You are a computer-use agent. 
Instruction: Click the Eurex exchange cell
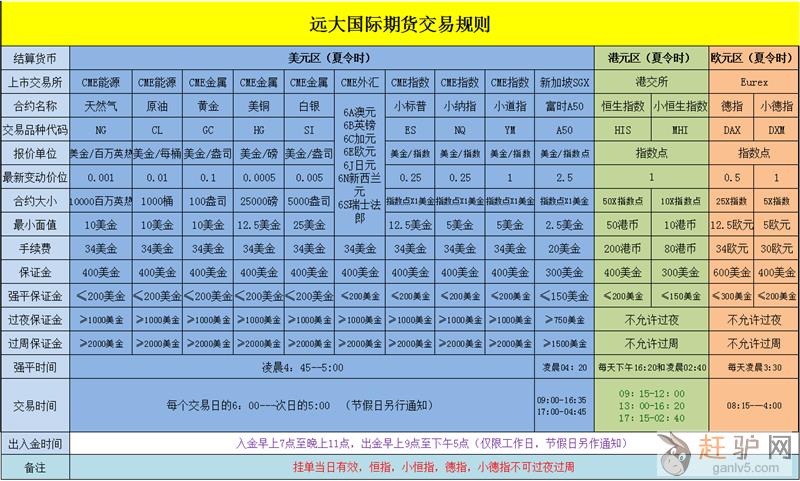tap(753, 82)
